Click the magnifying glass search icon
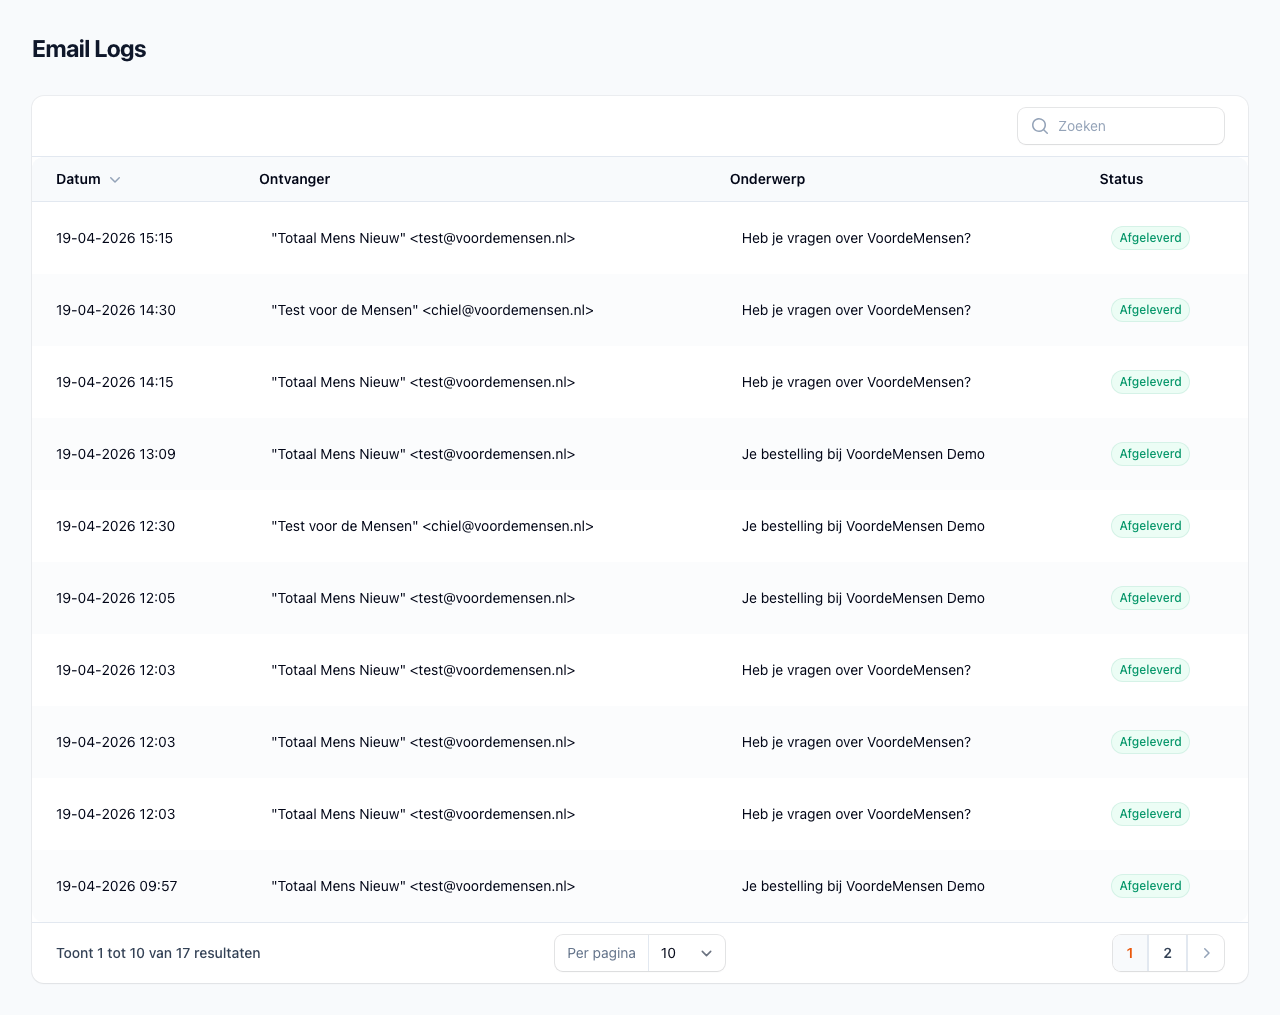The image size is (1280, 1015). (x=1040, y=126)
